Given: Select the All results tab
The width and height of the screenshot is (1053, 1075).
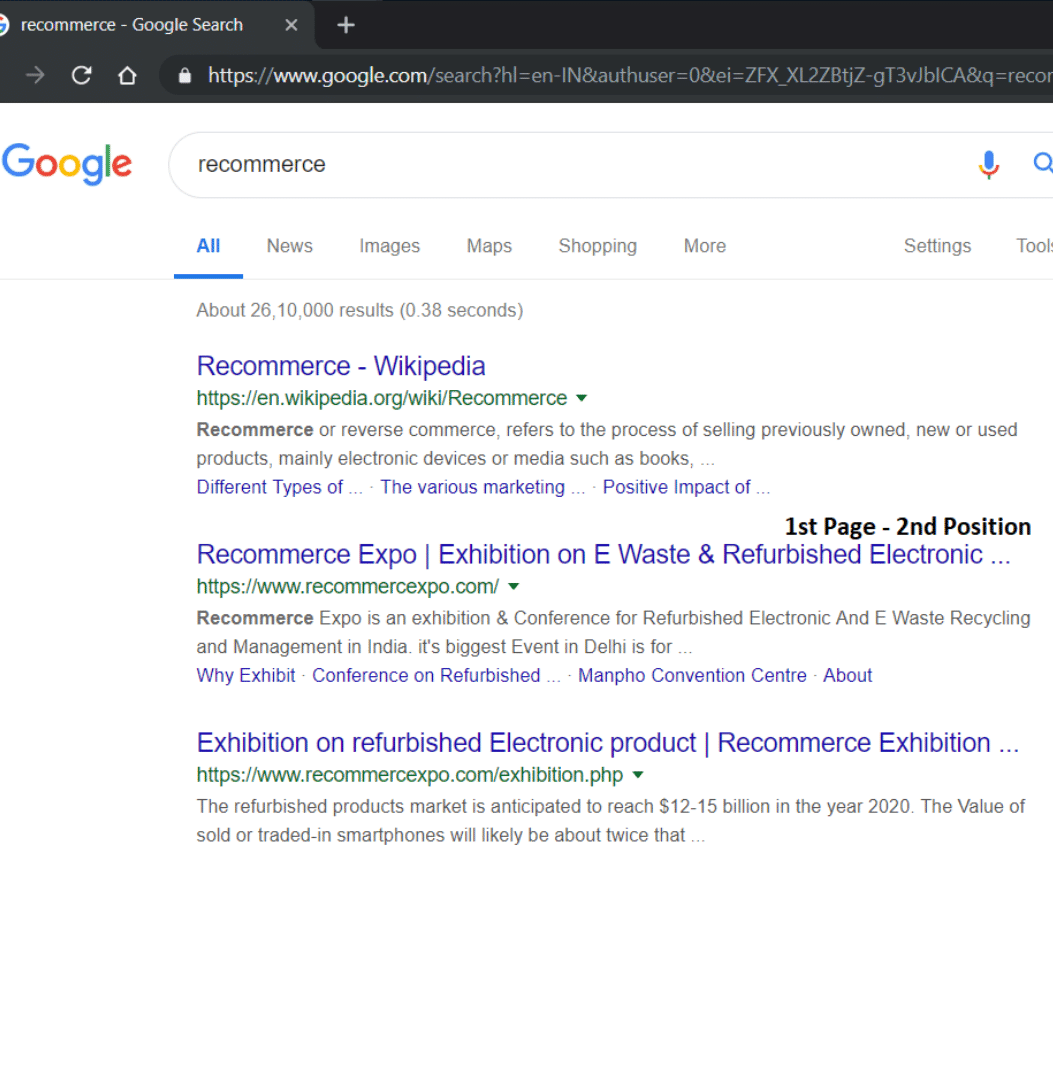Looking at the screenshot, I should tap(208, 246).
